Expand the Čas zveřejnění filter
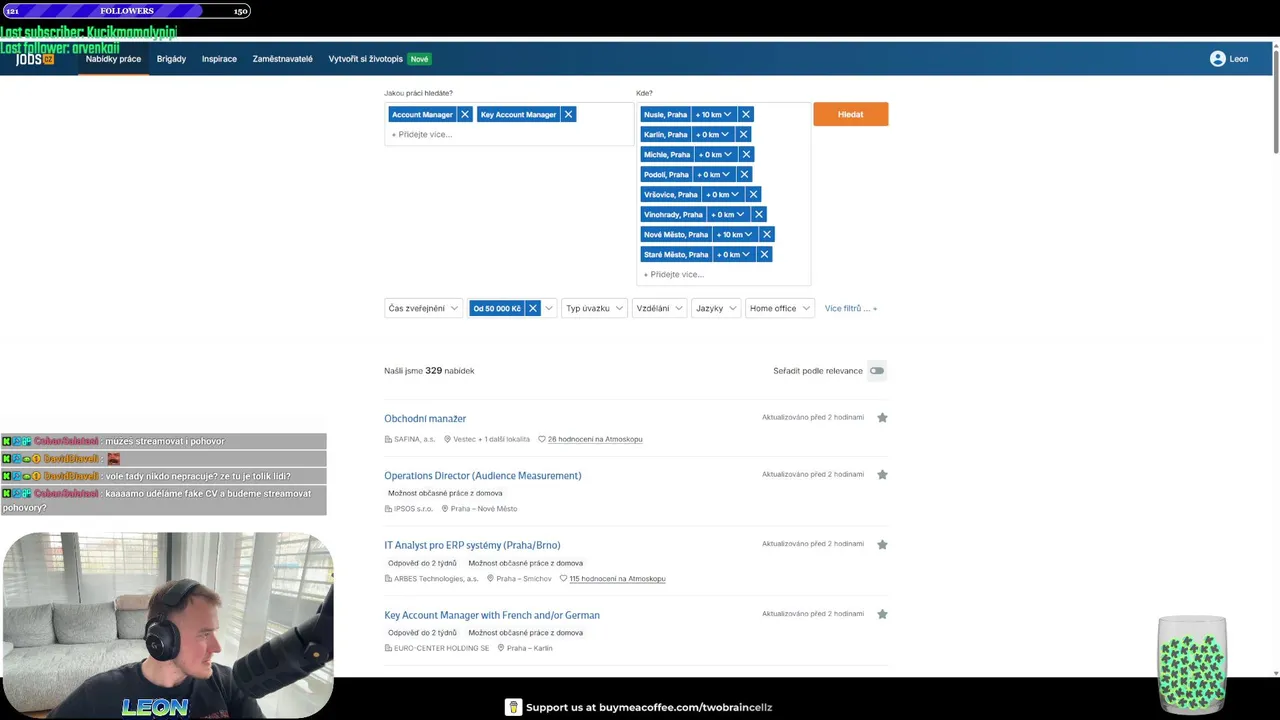This screenshot has height=720, width=1280. (423, 309)
